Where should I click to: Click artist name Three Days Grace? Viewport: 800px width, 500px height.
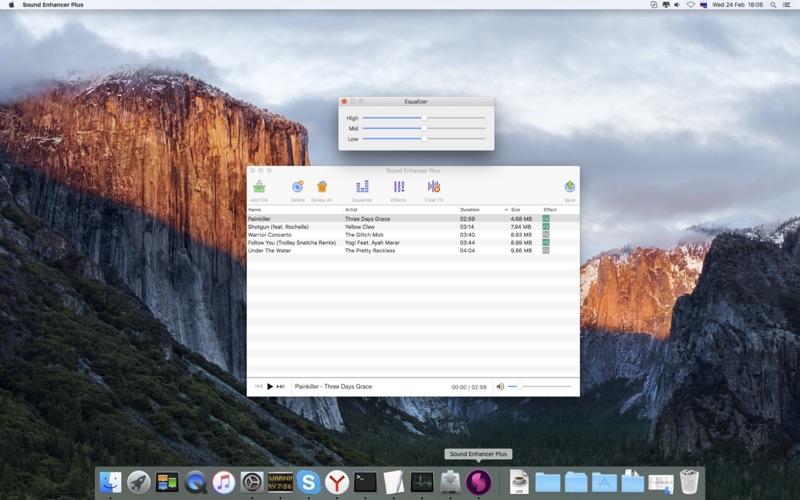tap(367, 219)
